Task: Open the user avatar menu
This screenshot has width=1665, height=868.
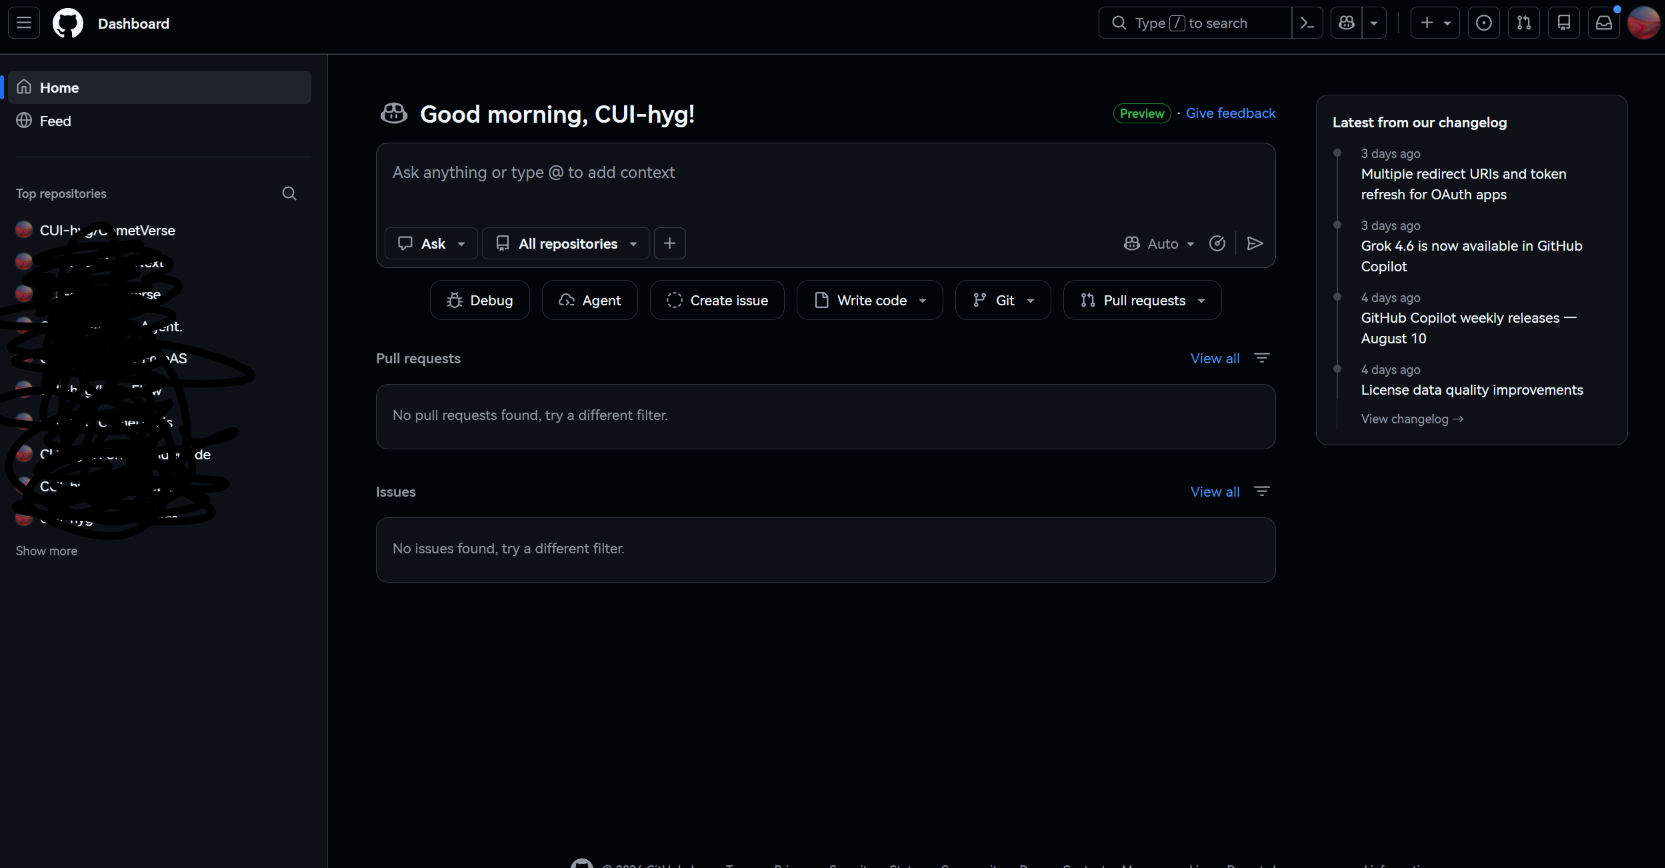Action: 1644,23
